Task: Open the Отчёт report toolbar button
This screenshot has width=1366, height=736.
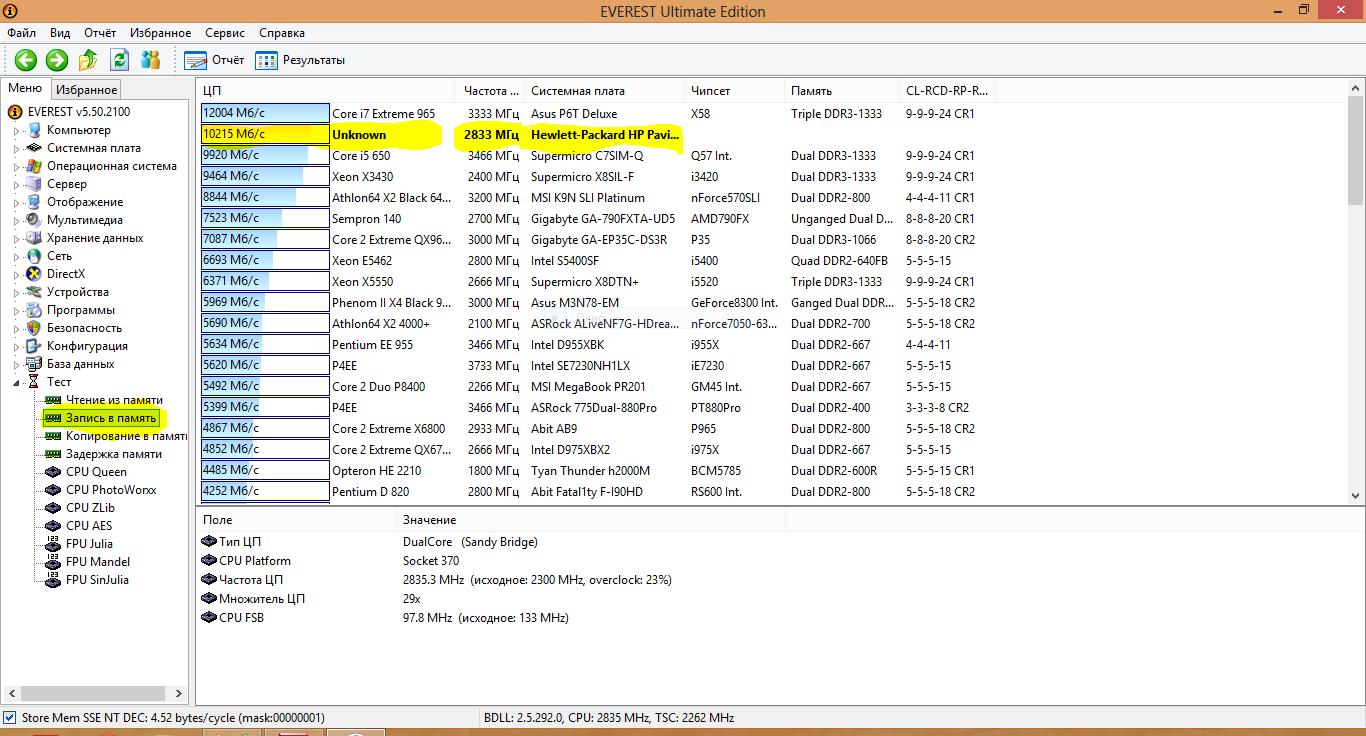Action: tap(214, 60)
